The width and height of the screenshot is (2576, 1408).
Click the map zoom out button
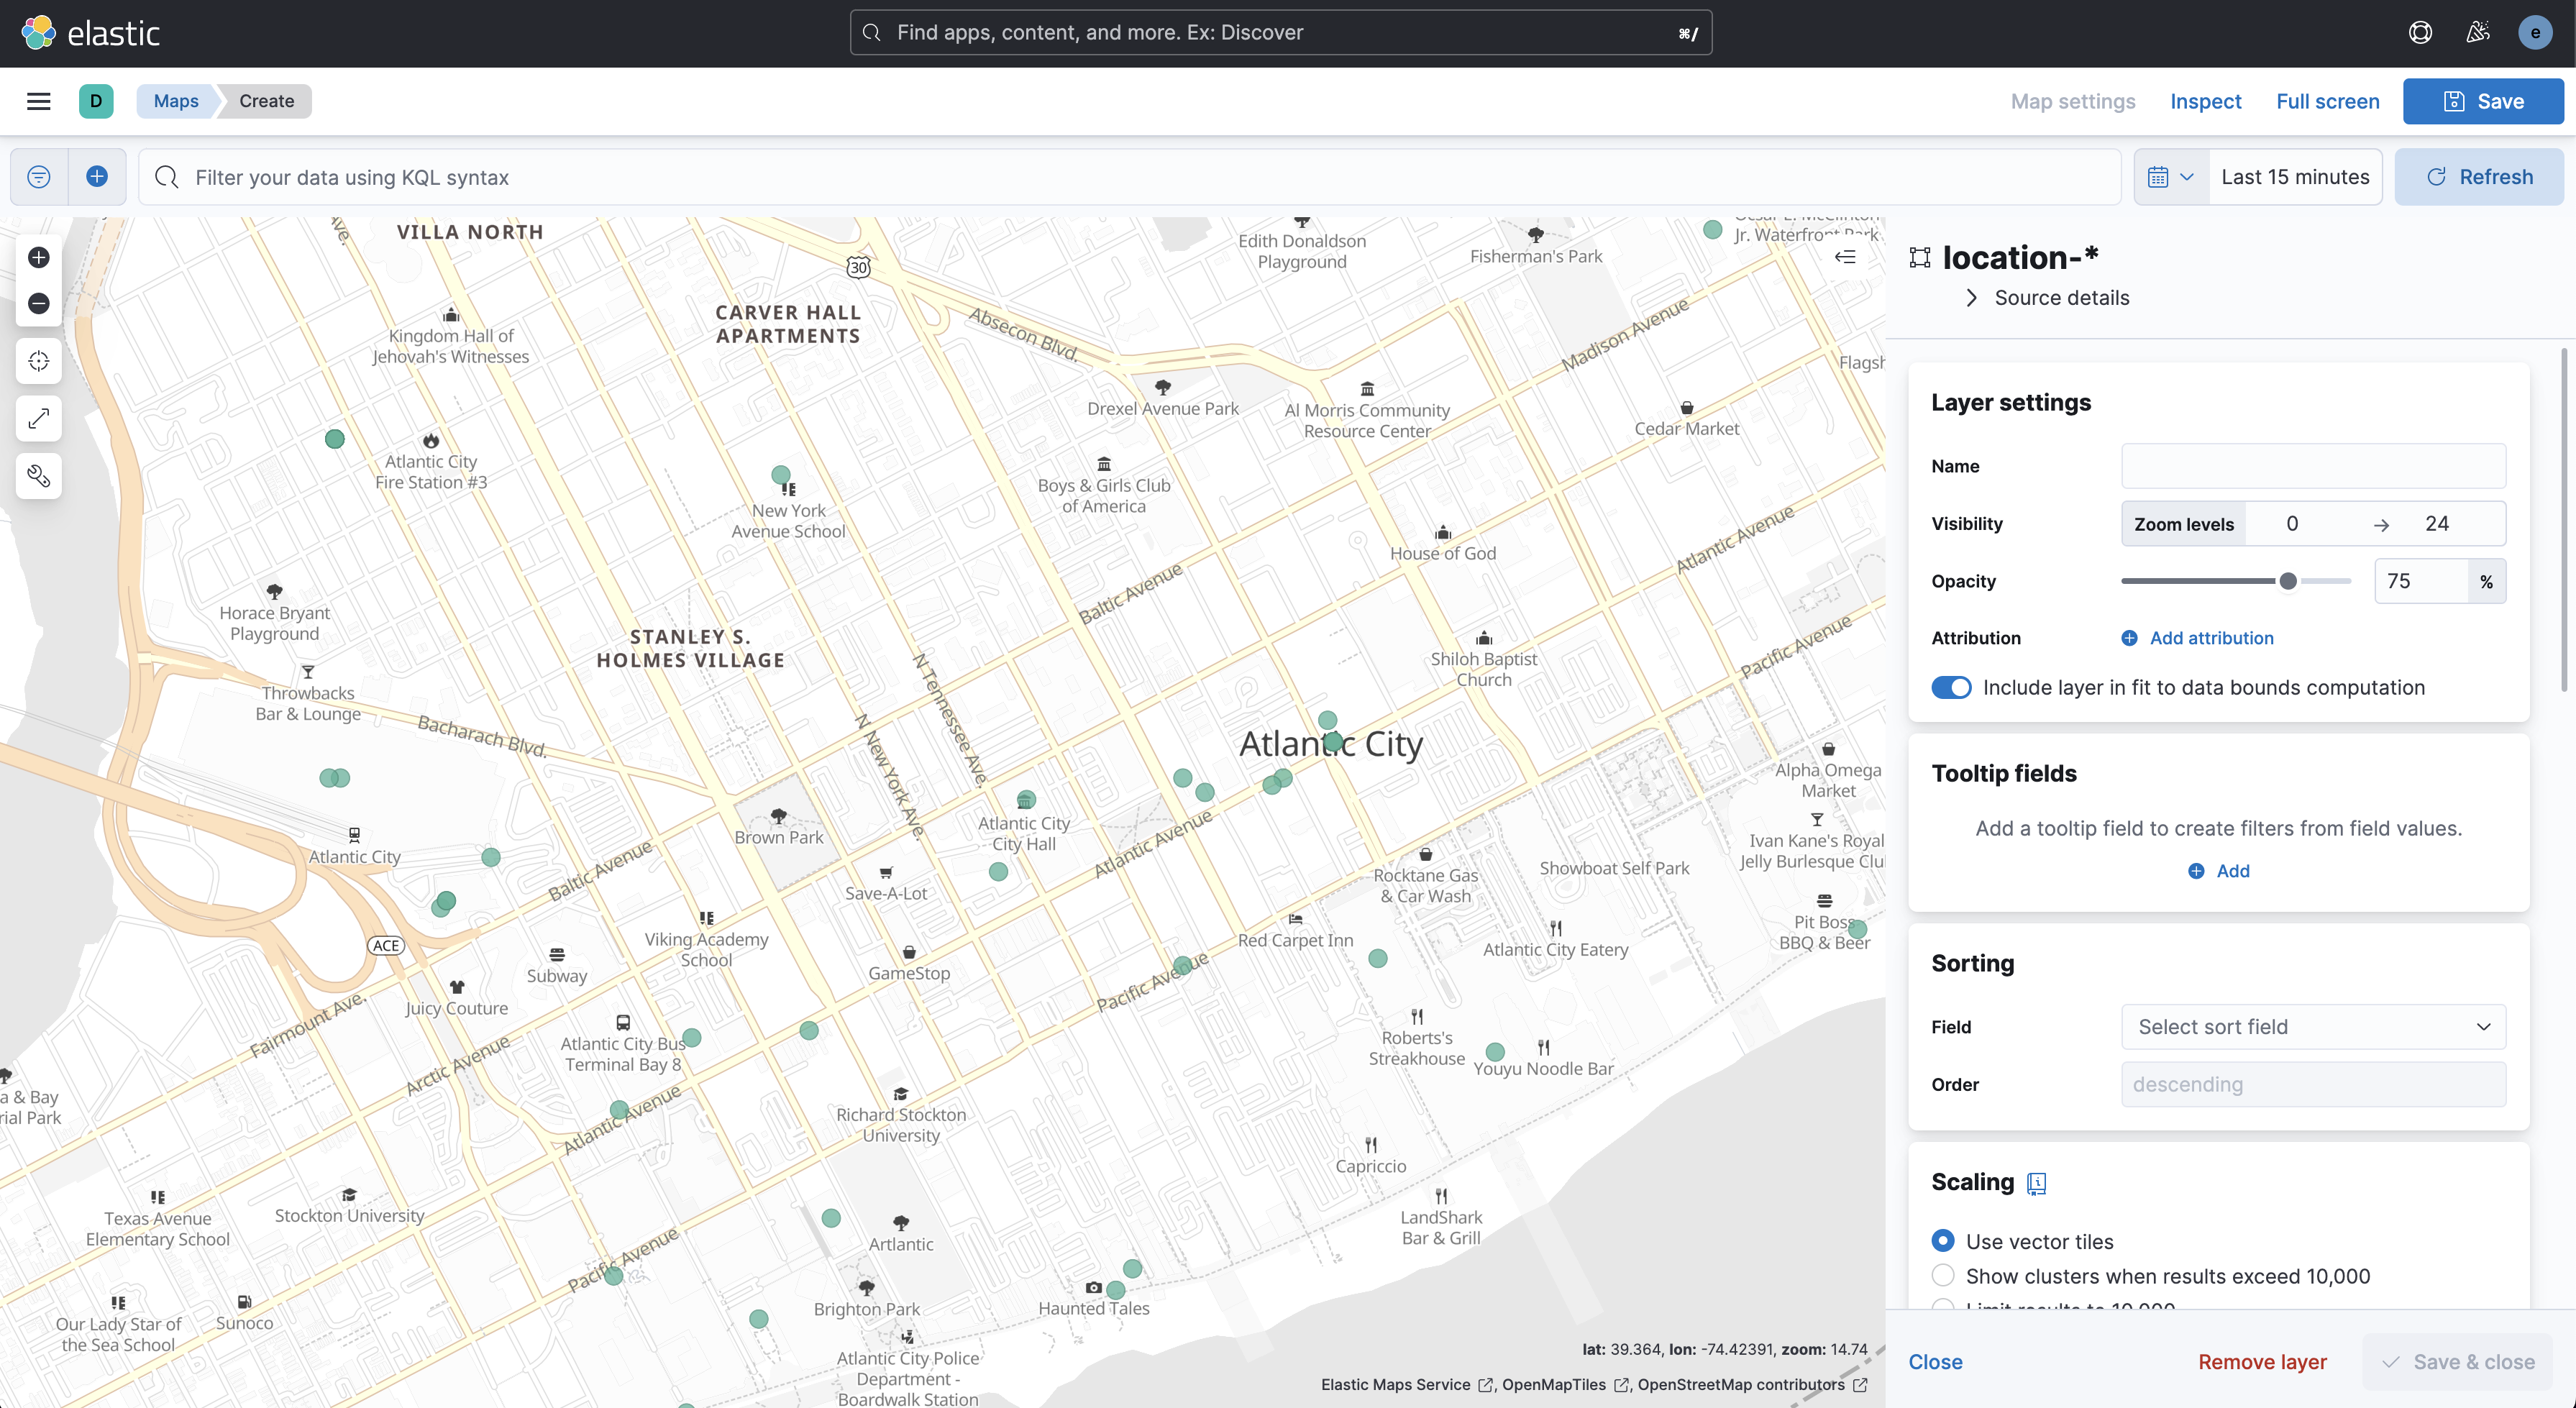39,303
